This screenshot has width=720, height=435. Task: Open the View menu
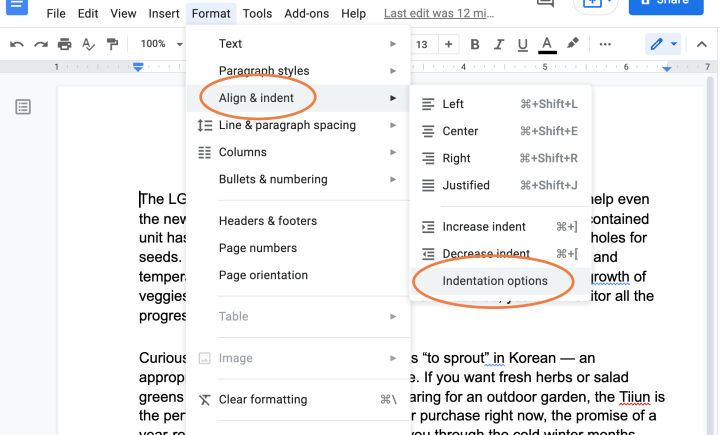123,14
